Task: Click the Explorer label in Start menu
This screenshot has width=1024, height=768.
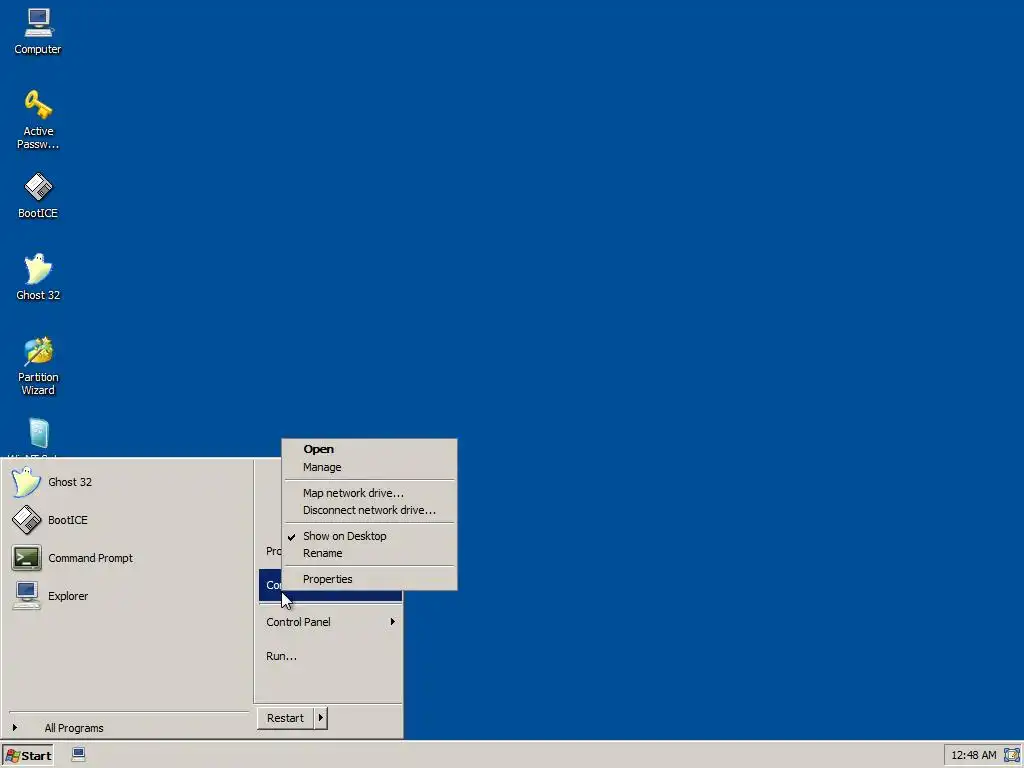Action: pyautogui.click(x=68, y=596)
